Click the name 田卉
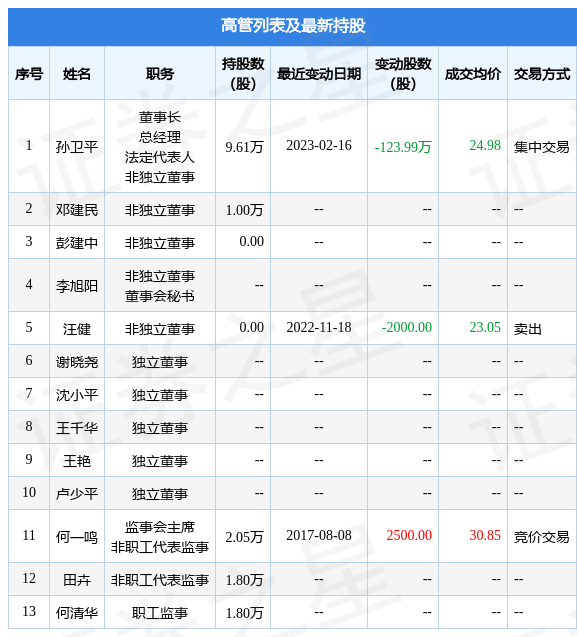Image resolution: width=577 pixels, height=637 pixels. [x=77, y=580]
